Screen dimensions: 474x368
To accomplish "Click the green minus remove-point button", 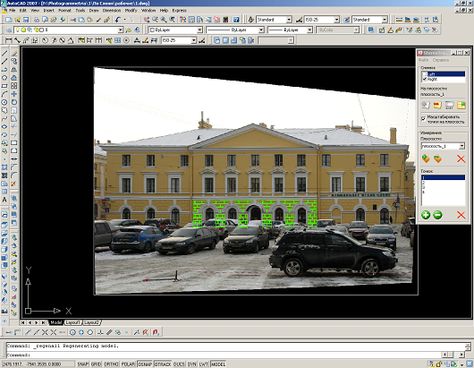I will 437,215.
